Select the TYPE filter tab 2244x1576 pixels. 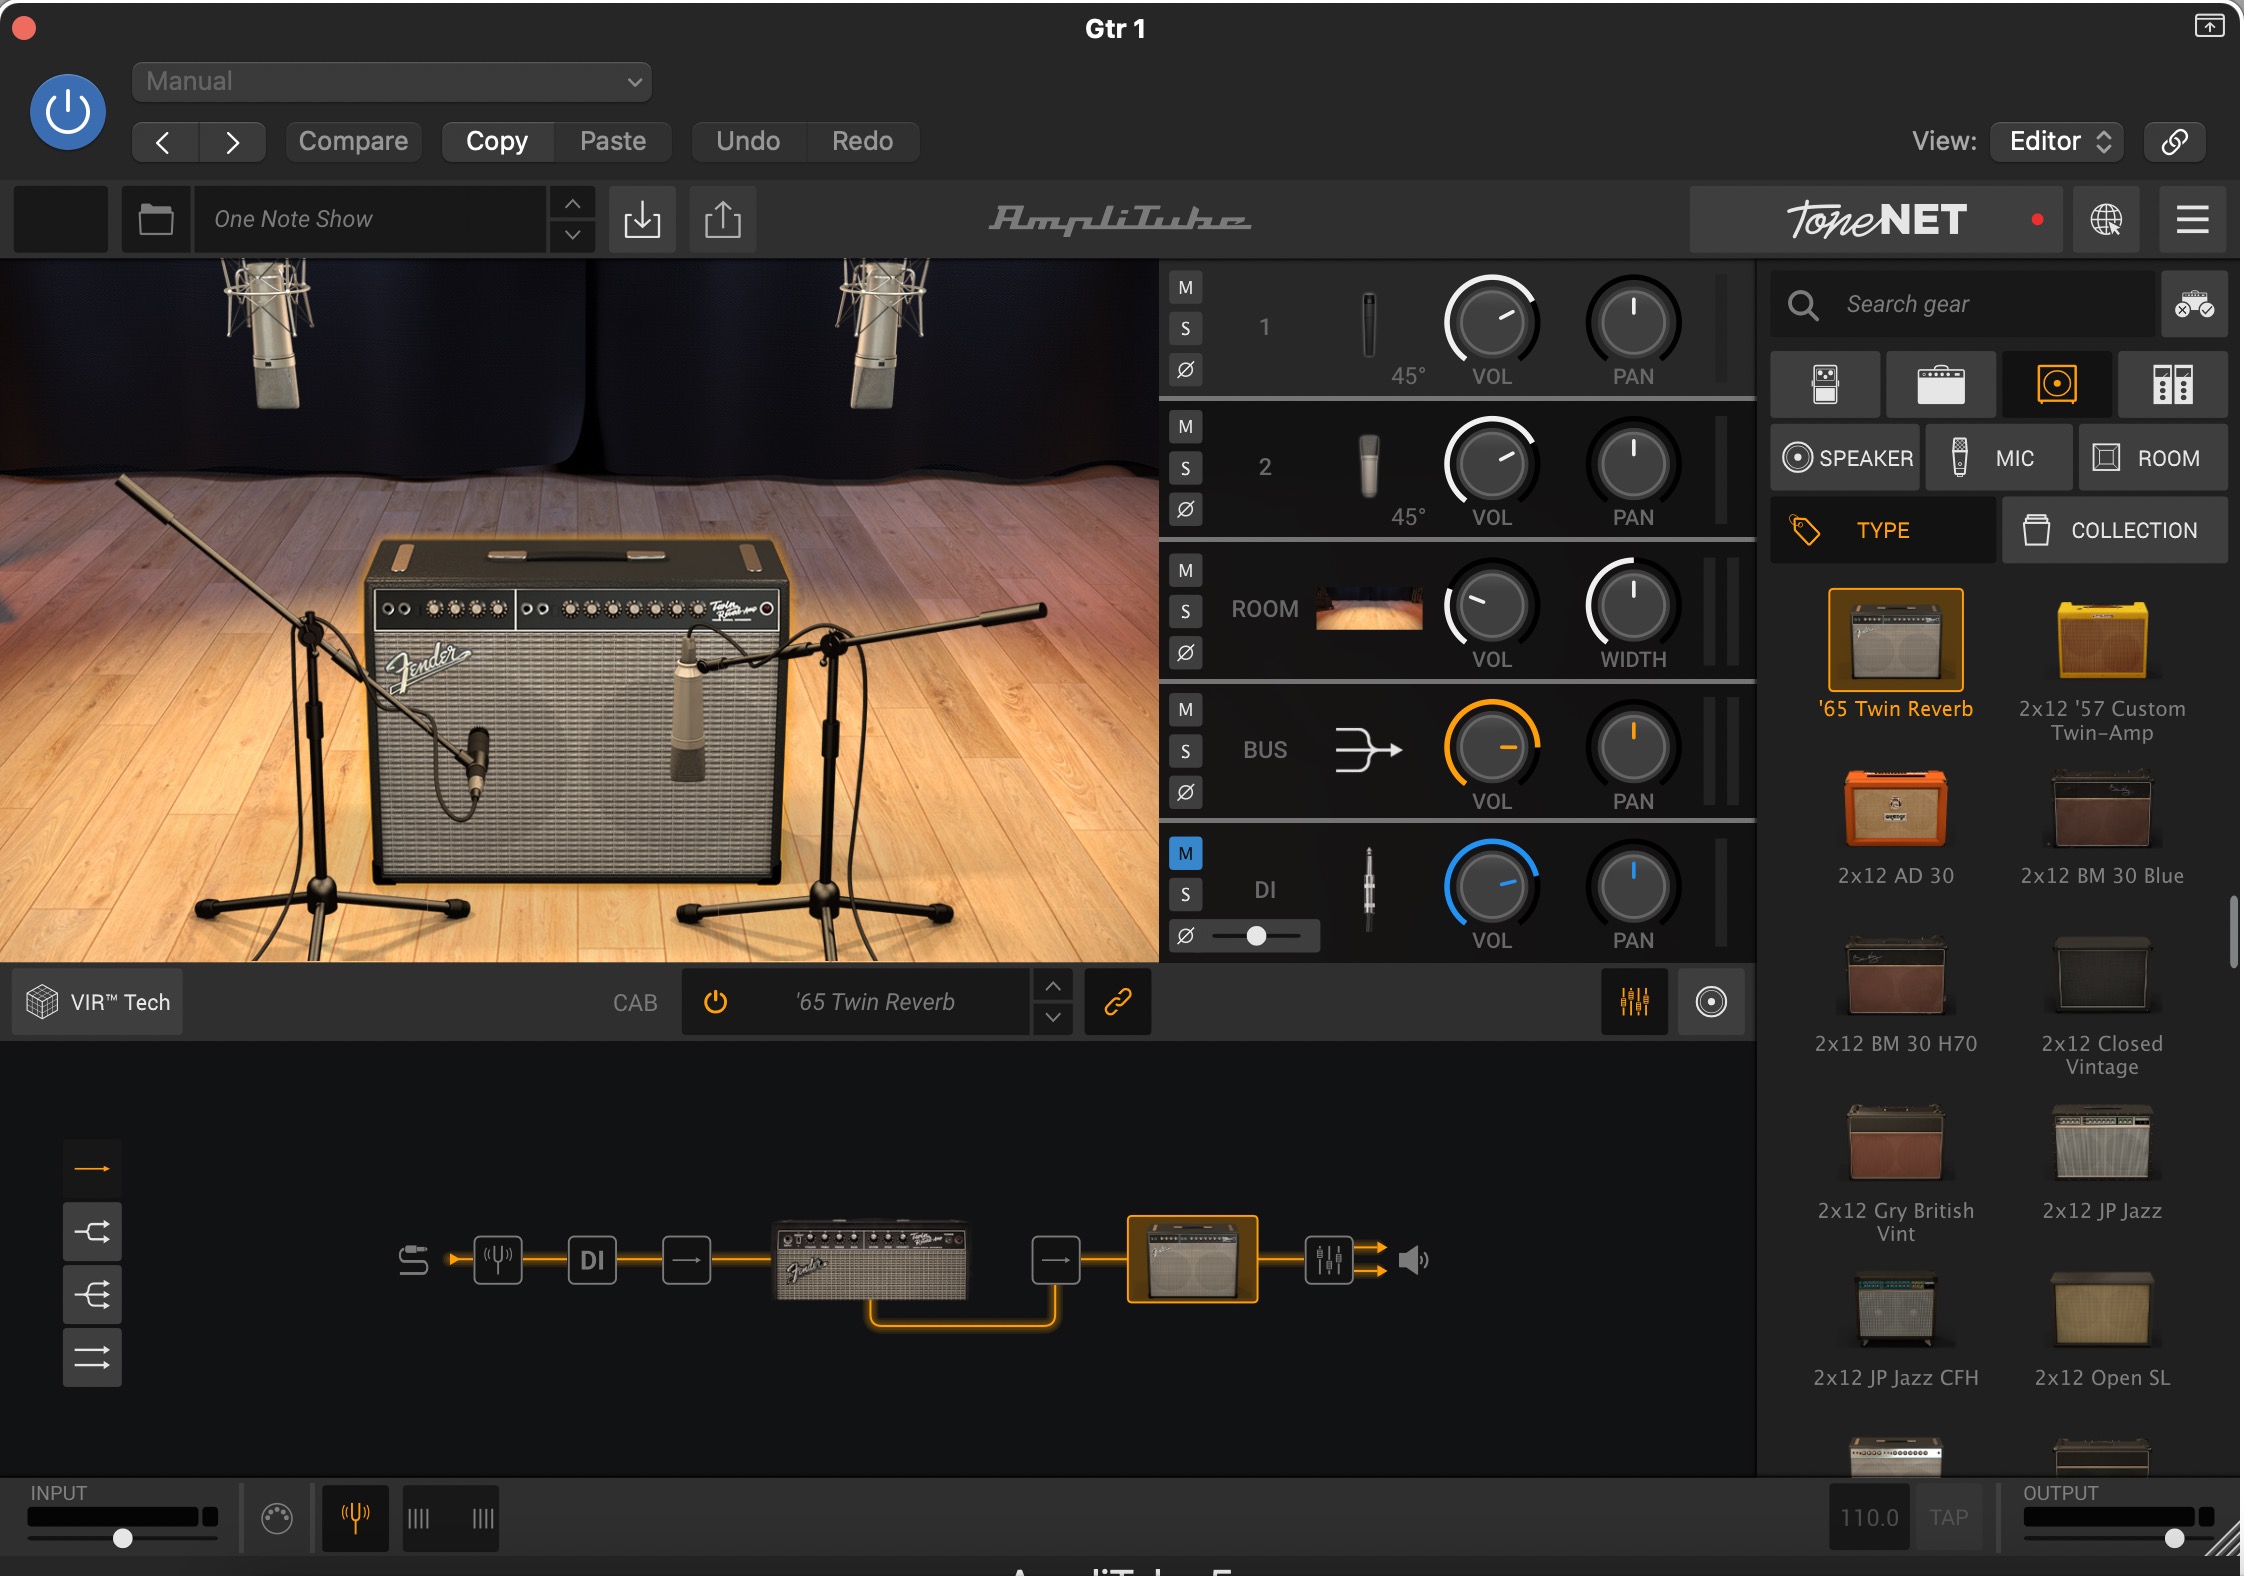(x=1883, y=530)
